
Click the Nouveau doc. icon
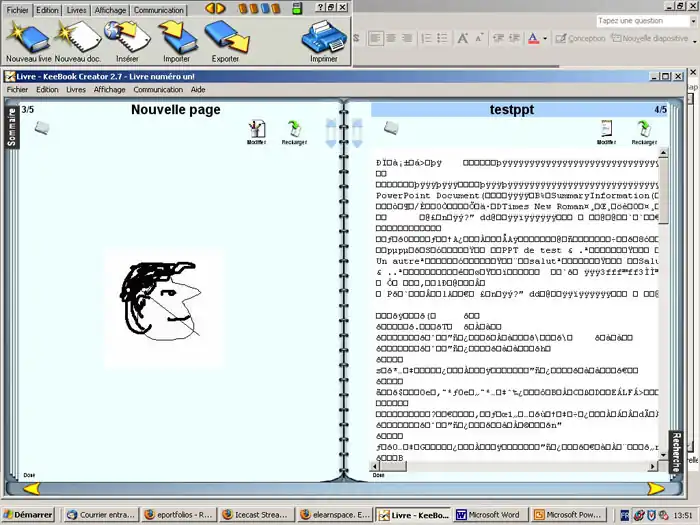coord(78,37)
